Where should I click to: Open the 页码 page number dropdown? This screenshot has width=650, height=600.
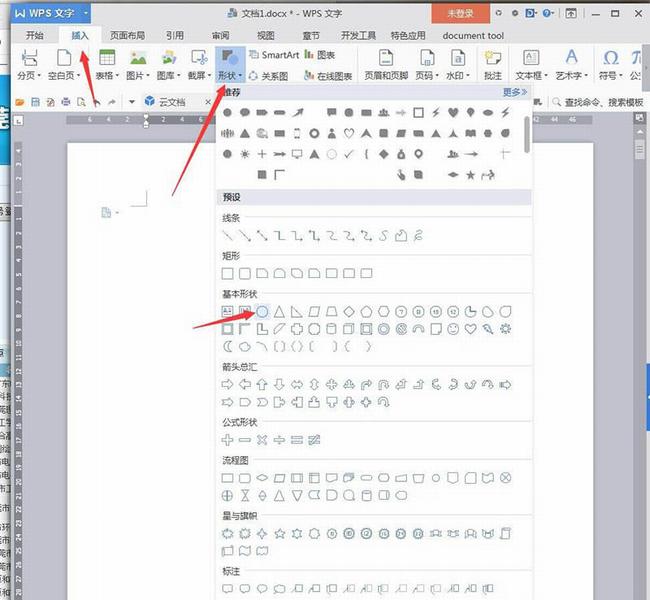pos(427,65)
